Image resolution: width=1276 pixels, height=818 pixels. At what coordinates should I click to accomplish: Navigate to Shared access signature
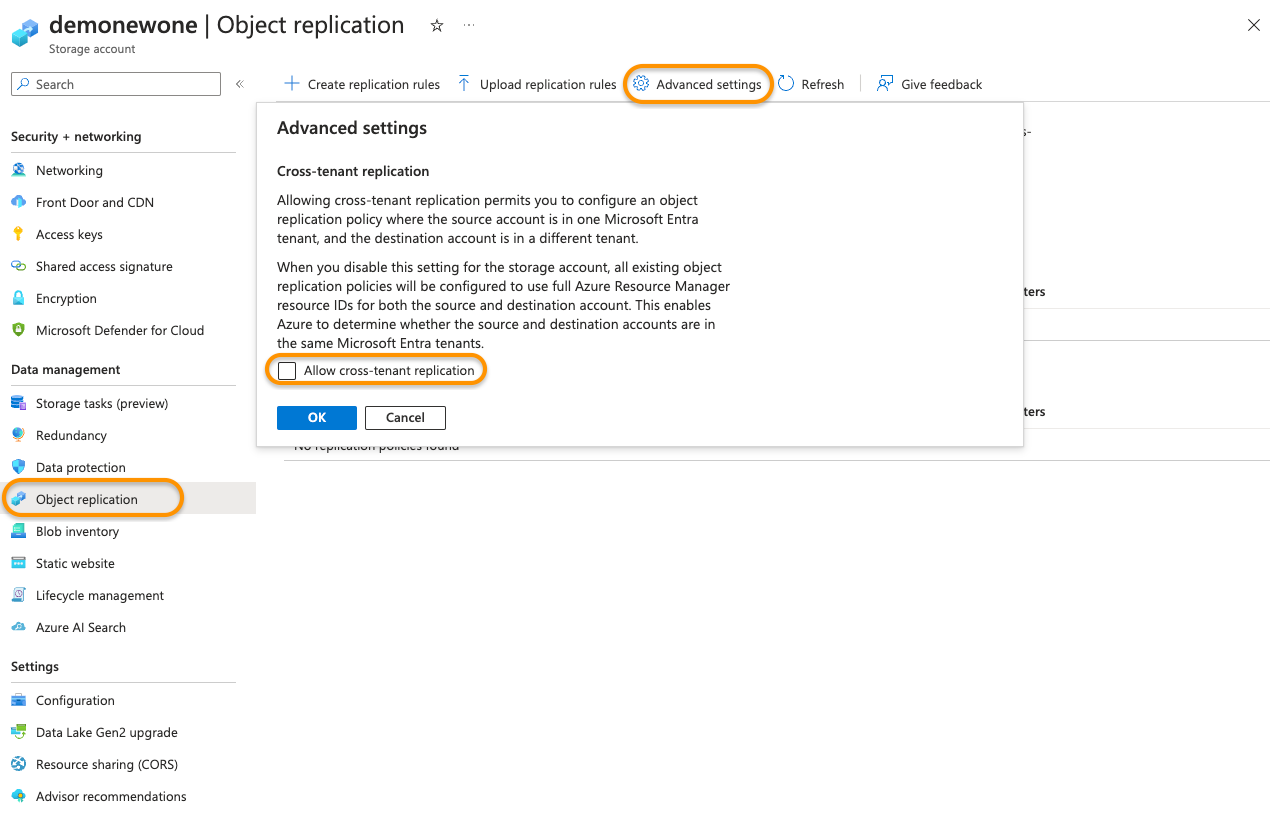(x=104, y=267)
